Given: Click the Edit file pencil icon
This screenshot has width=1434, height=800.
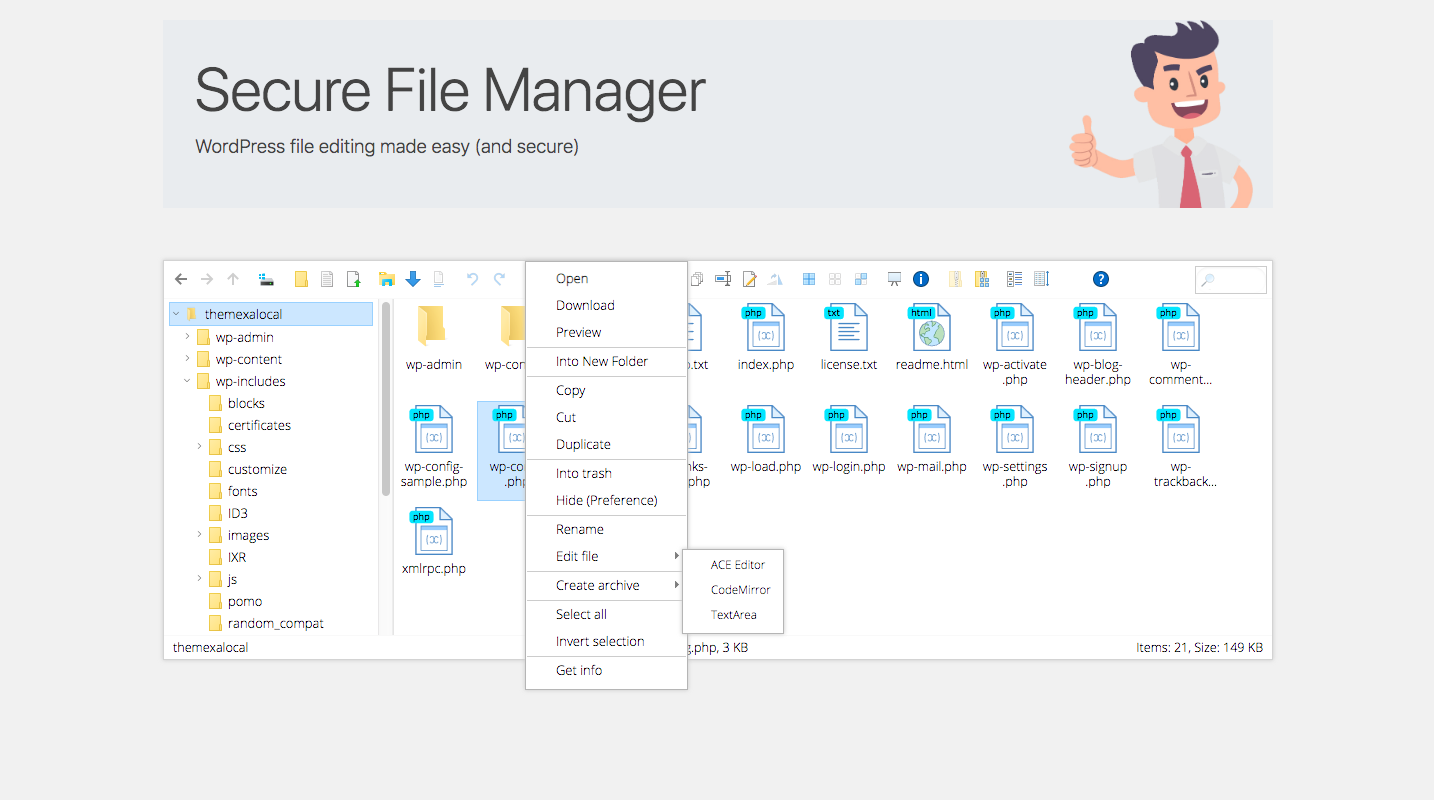Looking at the screenshot, I should tap(749, 279).
